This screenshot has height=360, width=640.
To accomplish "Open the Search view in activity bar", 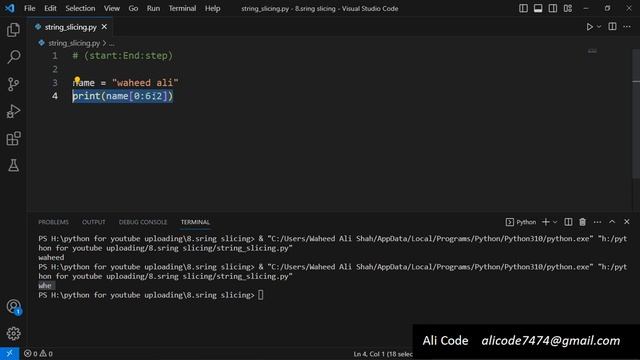I will click(13, 57).
